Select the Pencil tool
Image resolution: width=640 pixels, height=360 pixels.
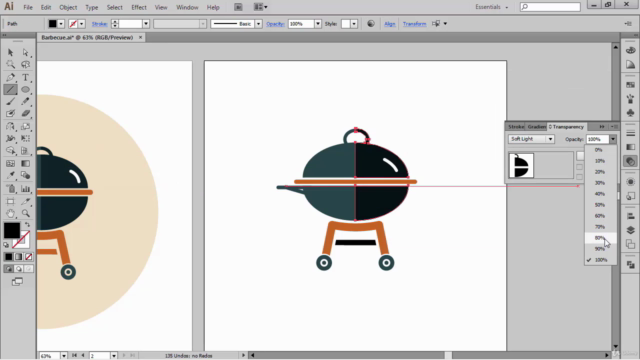26,101
